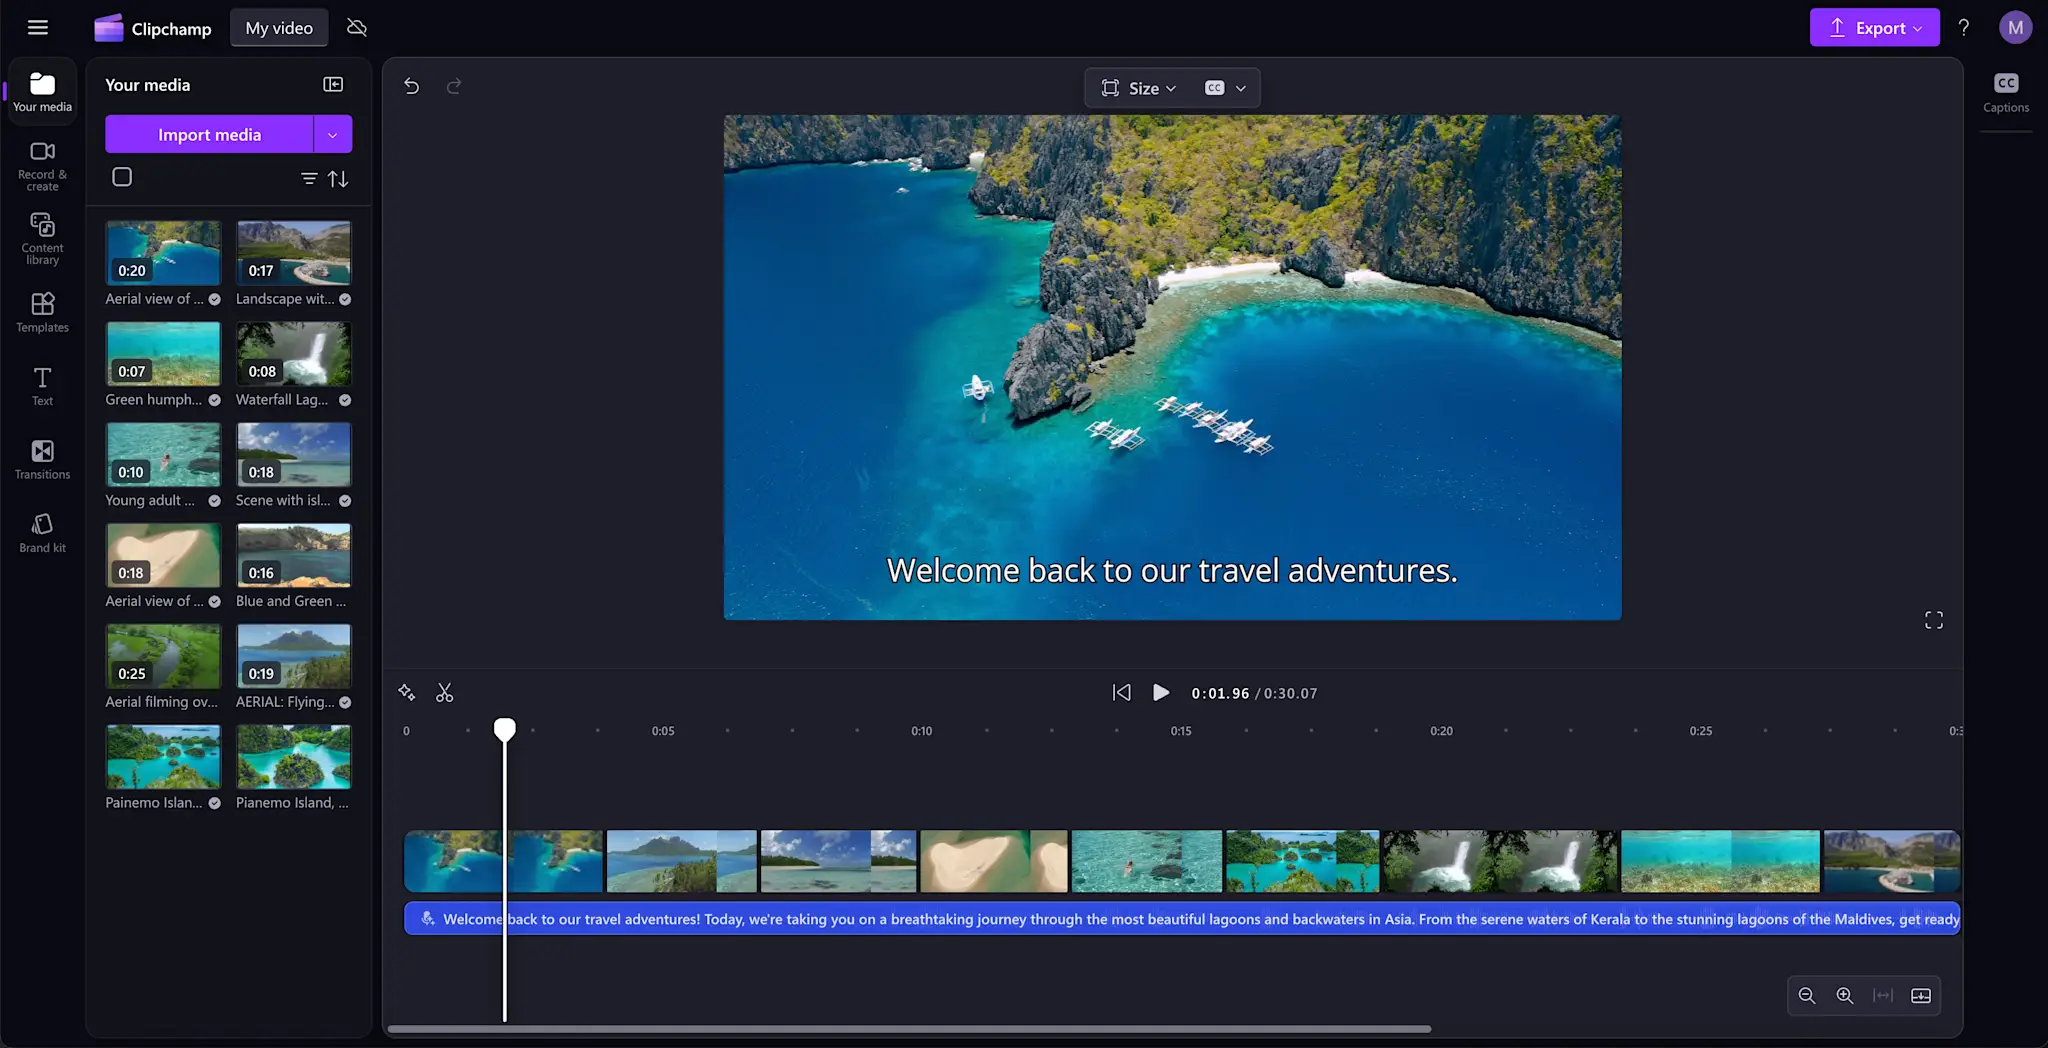Open Record & create tab

click(42, 165)
